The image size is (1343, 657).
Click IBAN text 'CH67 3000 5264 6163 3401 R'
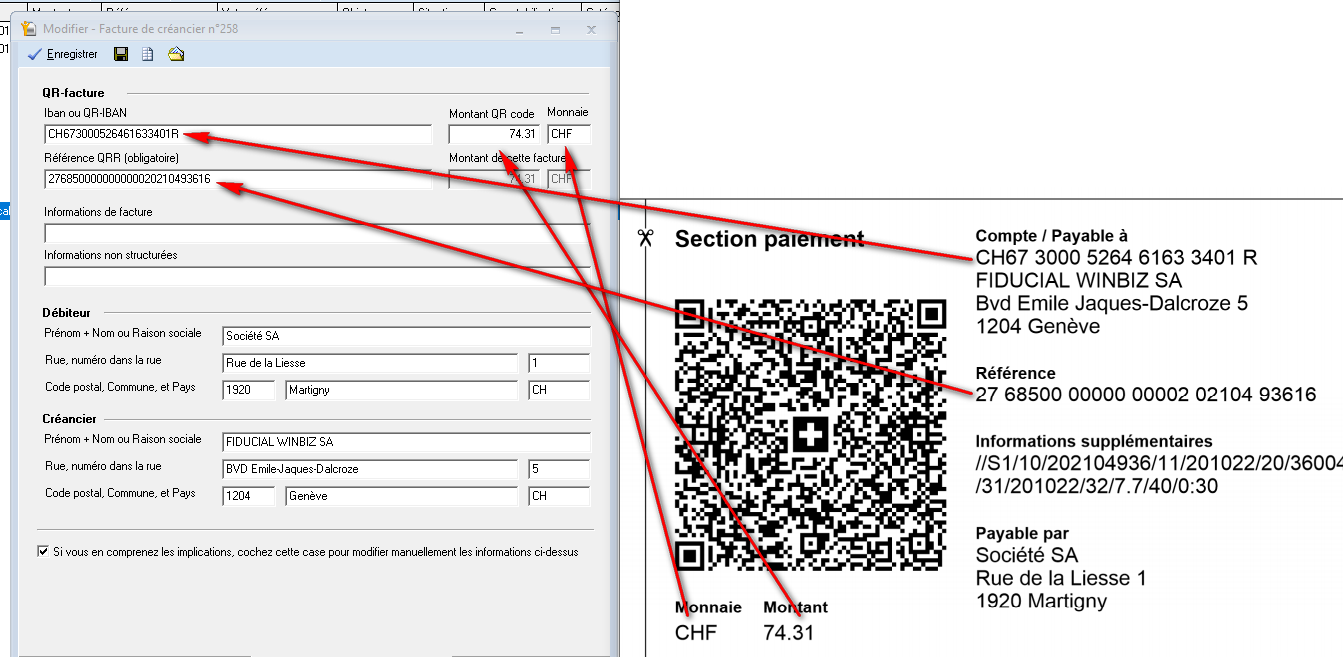tap(1116, 258)
